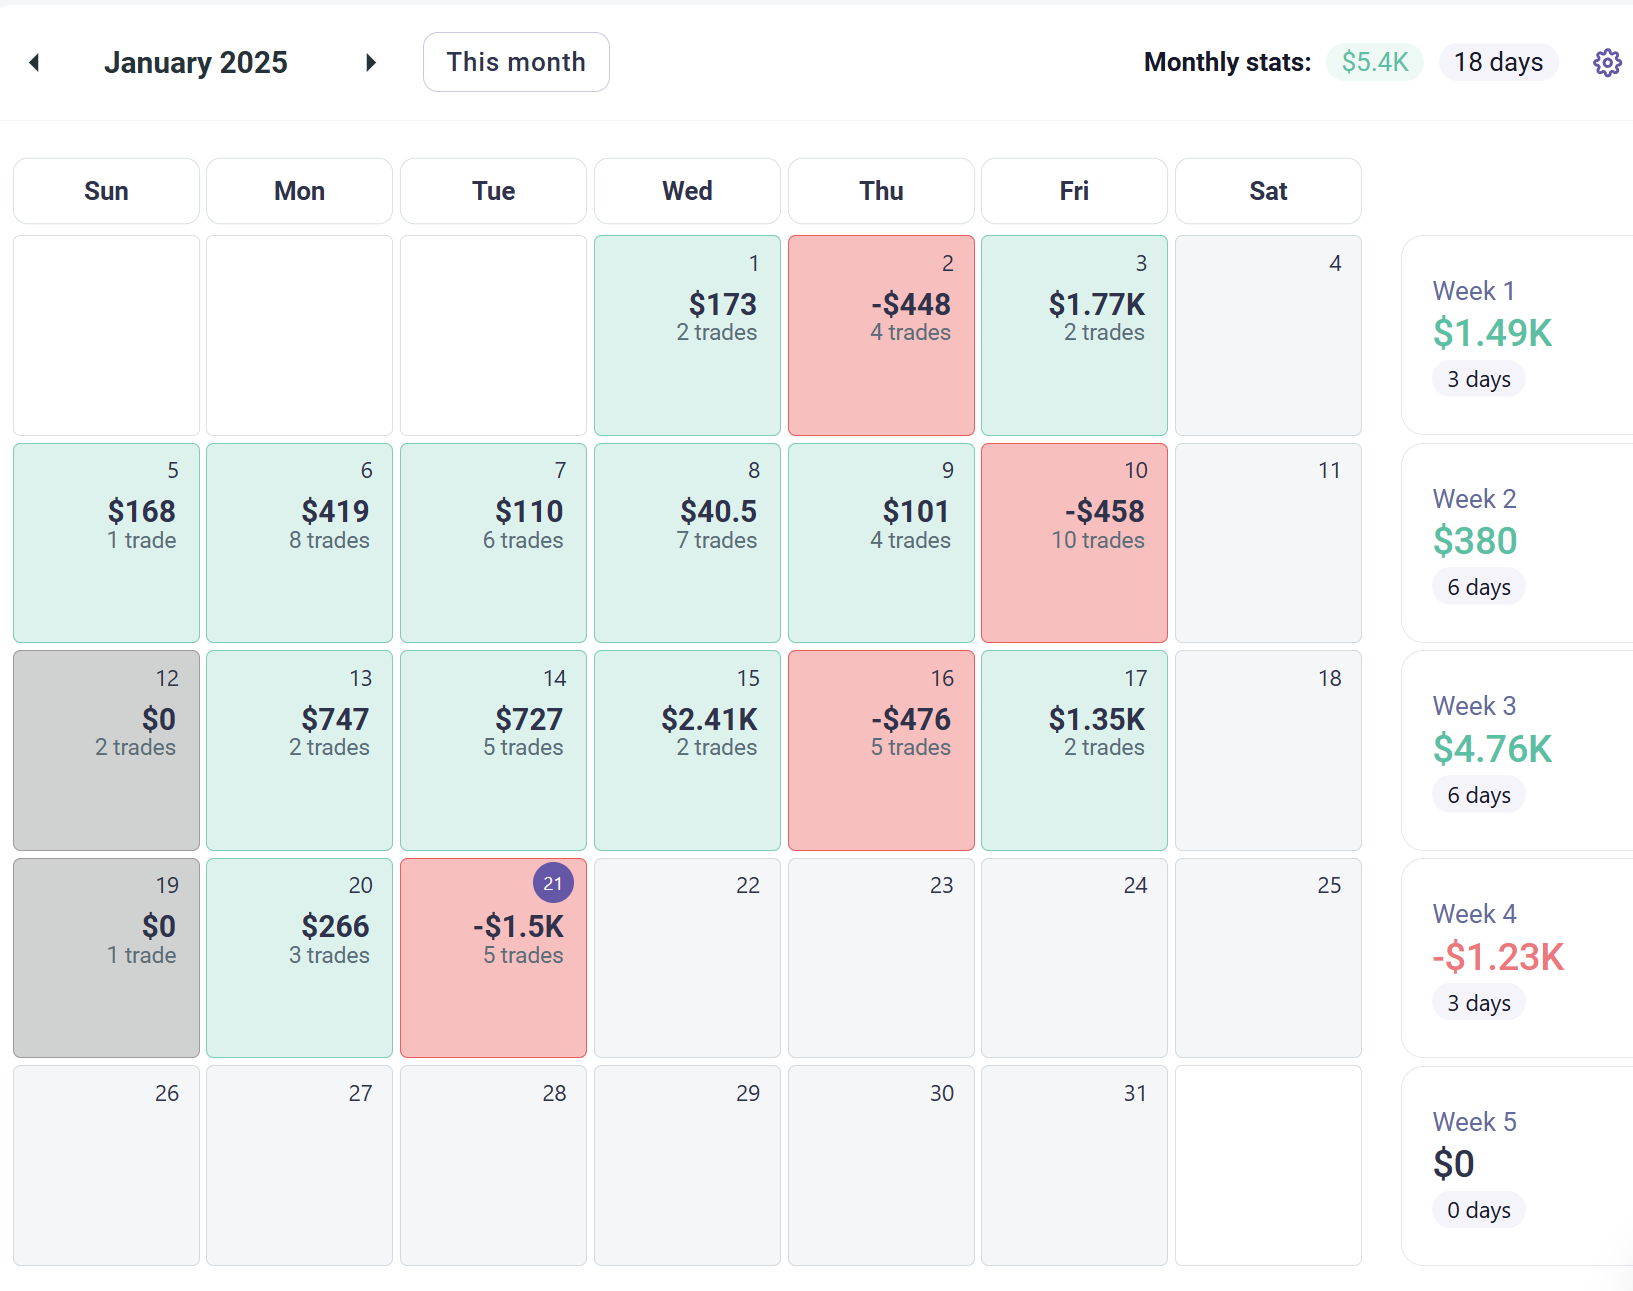Click the Wed column header

[x=687, y=191]
